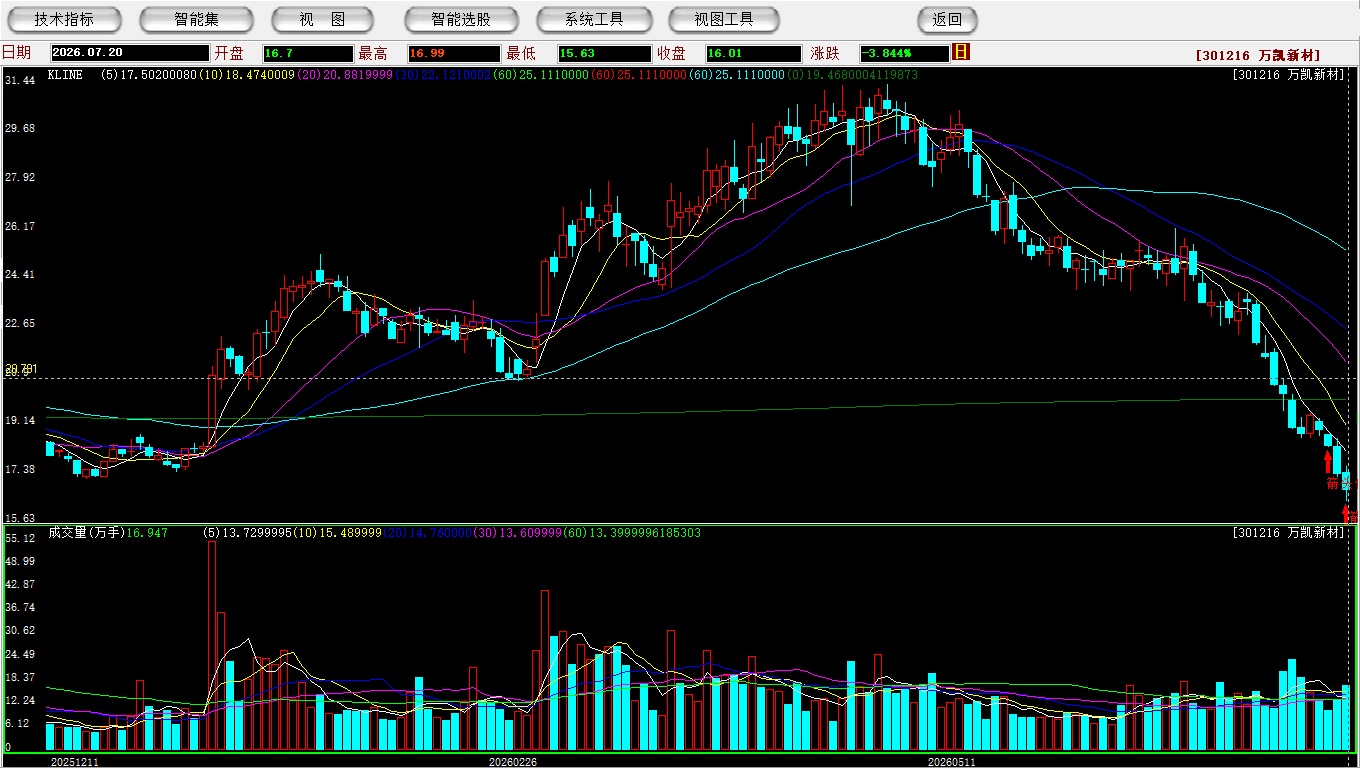This screenshot has height=768, width=1360.
Task: Click the 成交量(万手) volume label
Action: (x=86, y=533)
